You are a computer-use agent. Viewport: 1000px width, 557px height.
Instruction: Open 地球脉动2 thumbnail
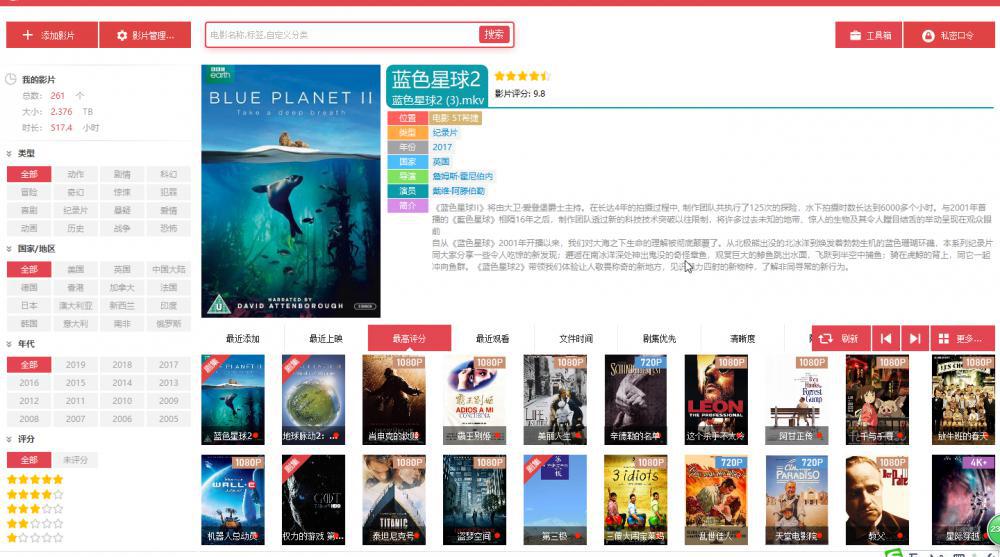[313, 399]
